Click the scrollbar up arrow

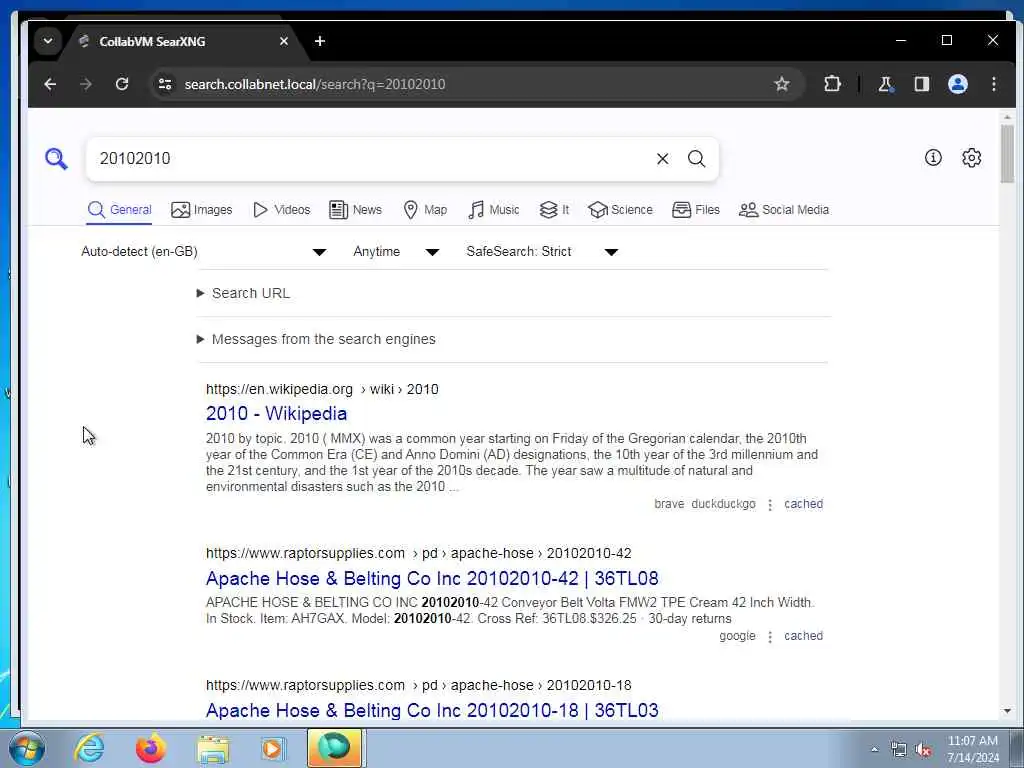[x=1006, y=118]
